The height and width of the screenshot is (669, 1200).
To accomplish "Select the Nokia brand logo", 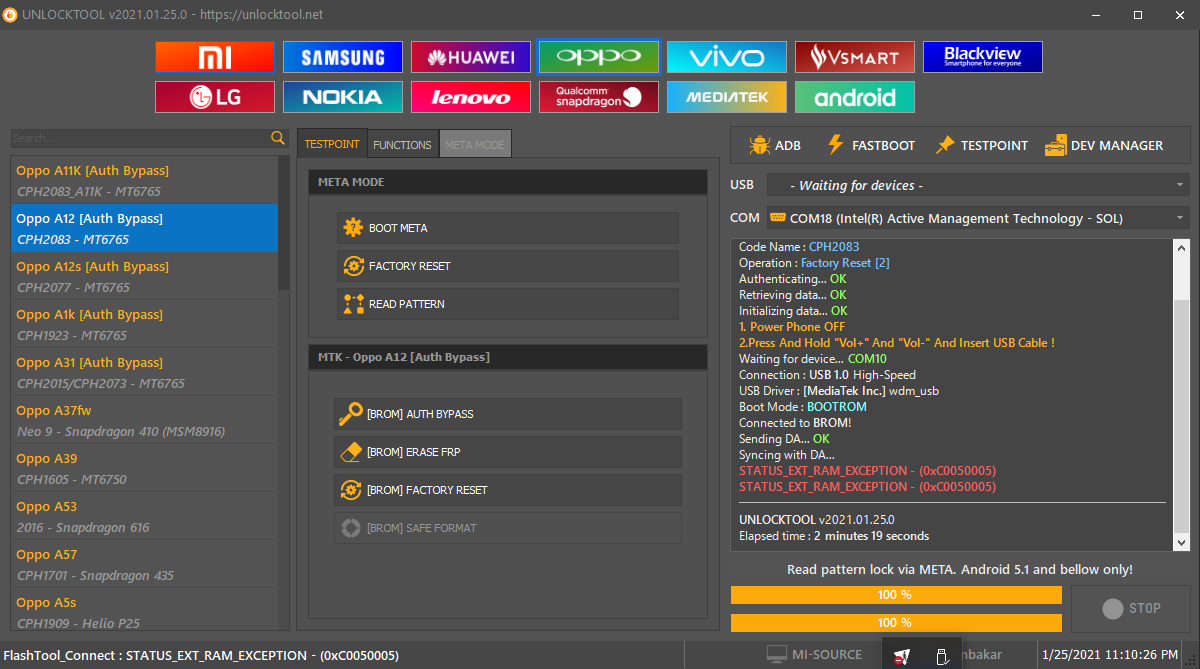I will coord(343,97).
